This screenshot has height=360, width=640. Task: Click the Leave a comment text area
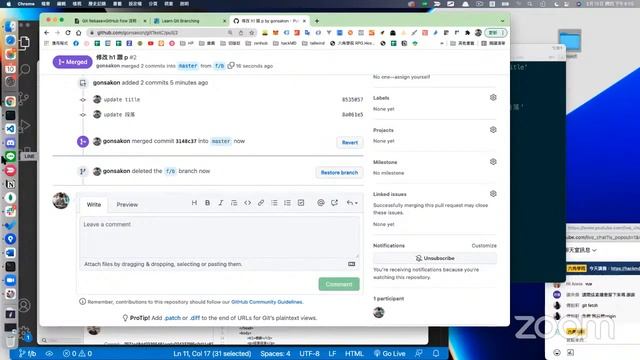point(220,237)
